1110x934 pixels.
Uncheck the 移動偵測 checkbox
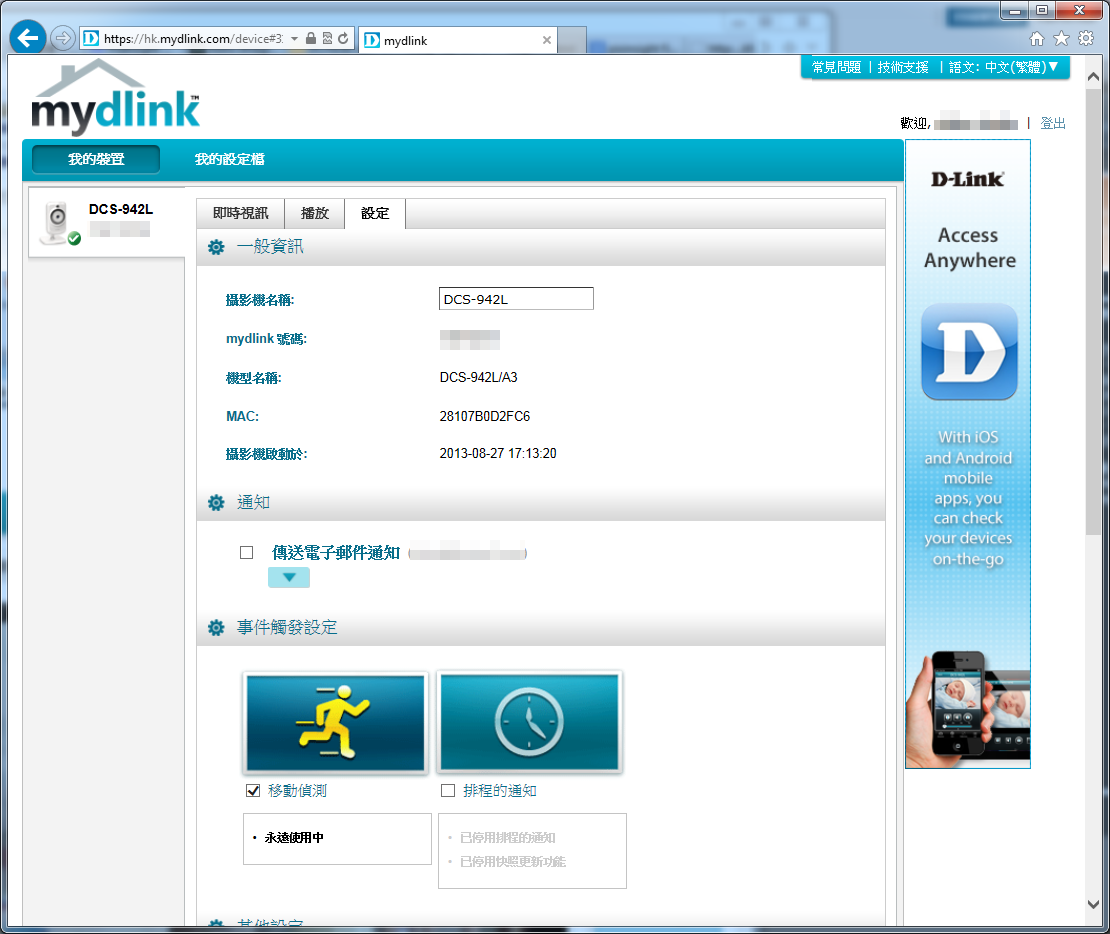click(x=253, y=791)
